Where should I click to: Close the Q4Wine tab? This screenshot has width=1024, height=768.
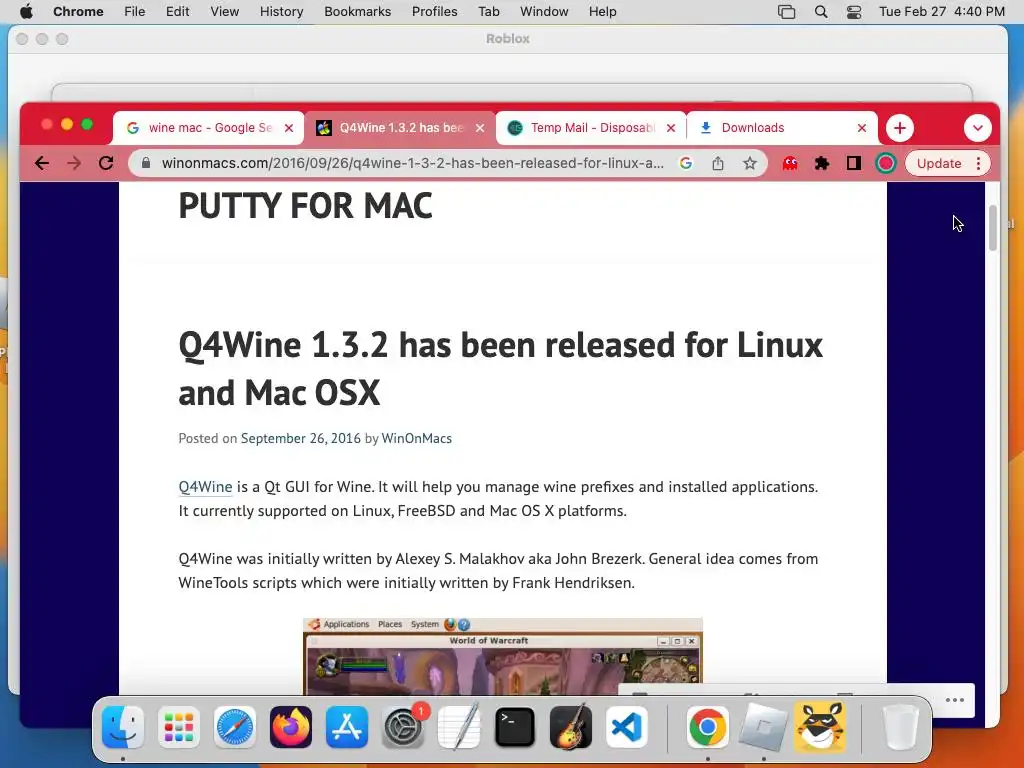480,128
